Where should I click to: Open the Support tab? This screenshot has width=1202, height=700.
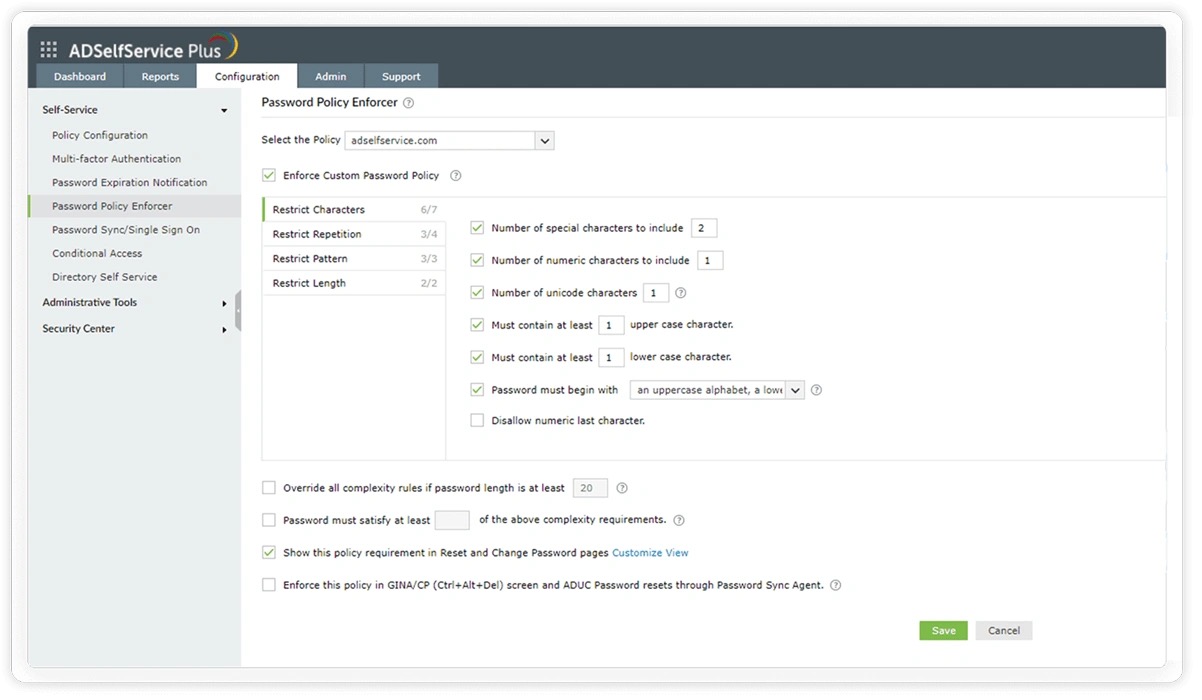tap(401, 77)
